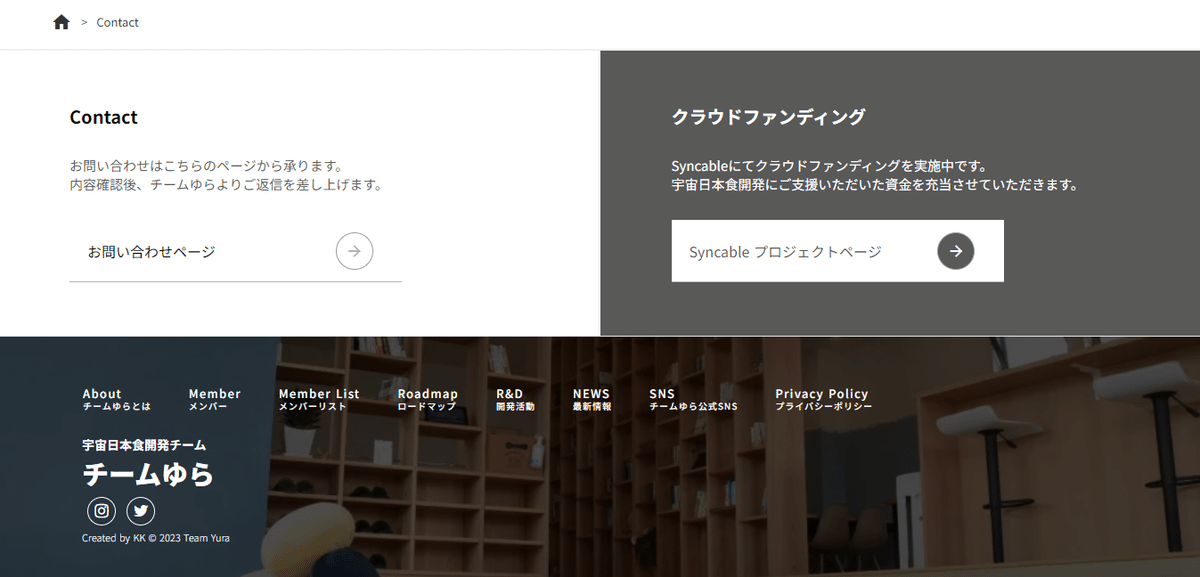The height and width of the screenshot is (577, 1200).
Task: Open the お問い合わせページ link
Action: 235,251
